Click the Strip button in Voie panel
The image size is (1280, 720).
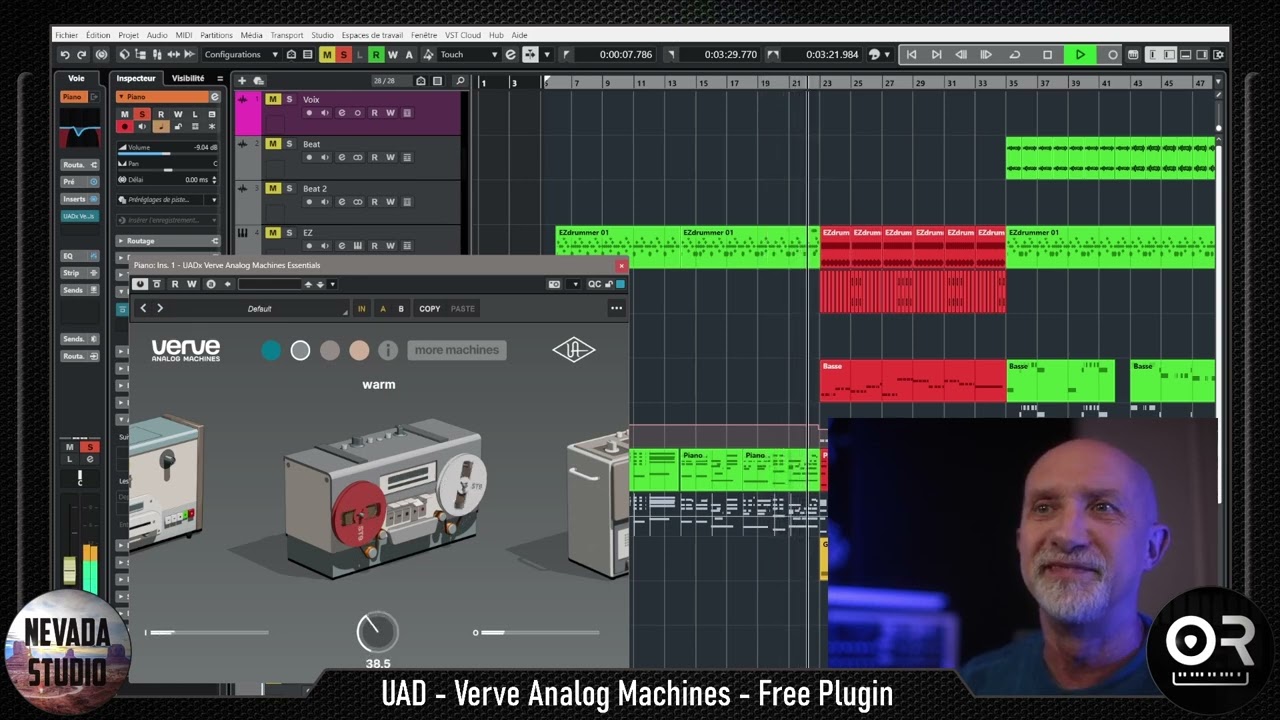tap(80, 273)
